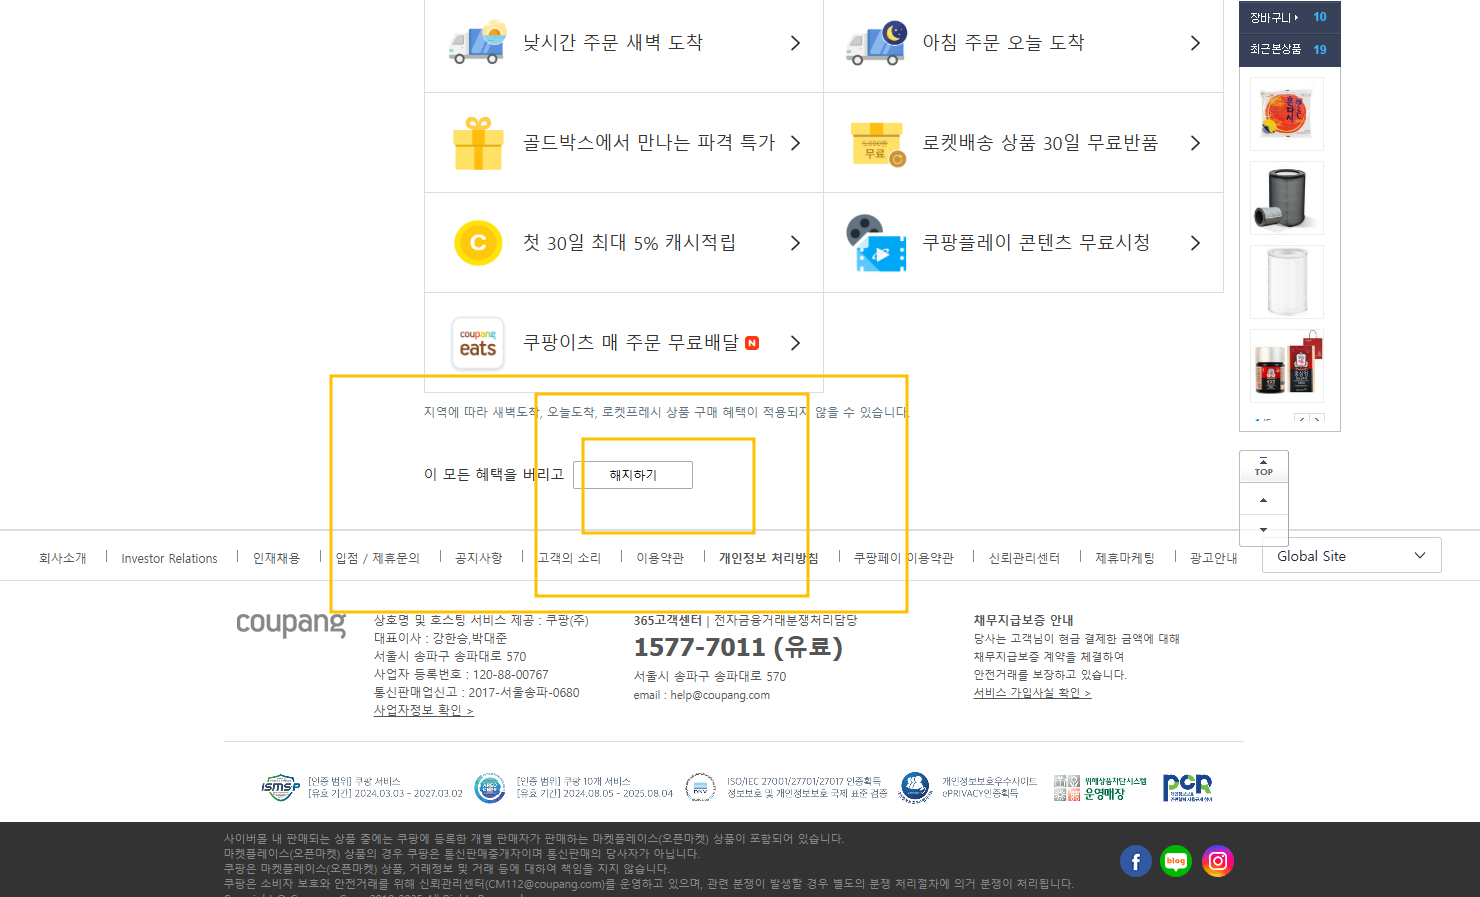Open 고객의 소리 footer menu
Image resolution: width=1480 pixels, height=897 pixels.
pos(570,558)
